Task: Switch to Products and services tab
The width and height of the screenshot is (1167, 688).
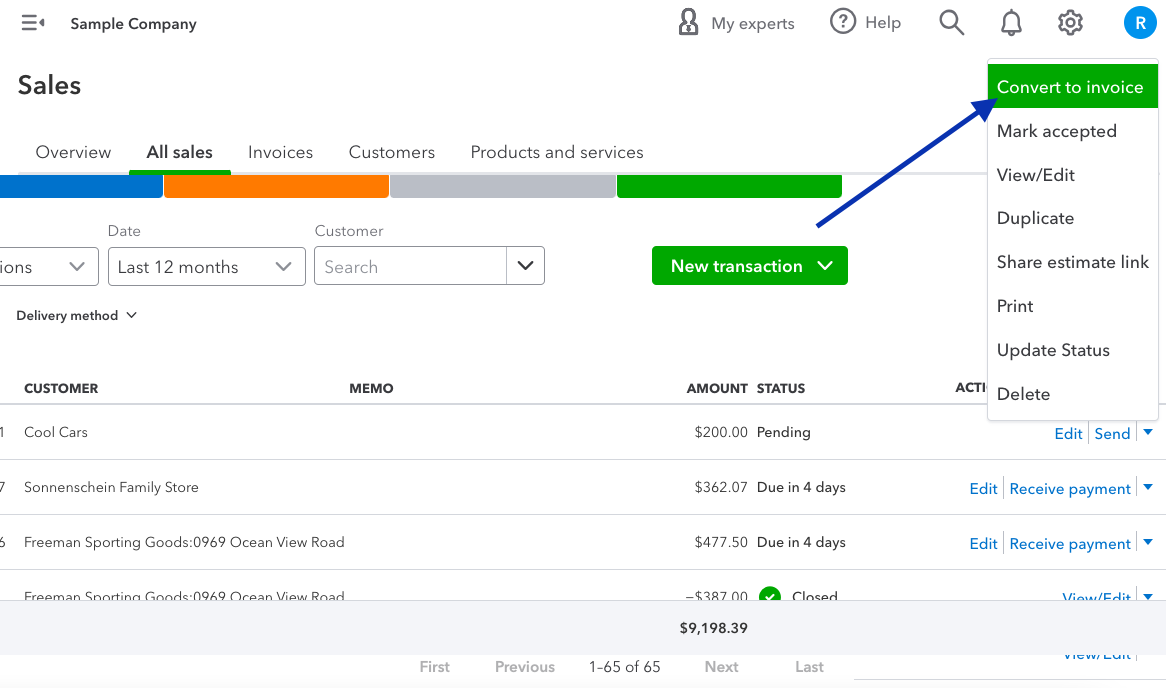Action: point(557,152)
